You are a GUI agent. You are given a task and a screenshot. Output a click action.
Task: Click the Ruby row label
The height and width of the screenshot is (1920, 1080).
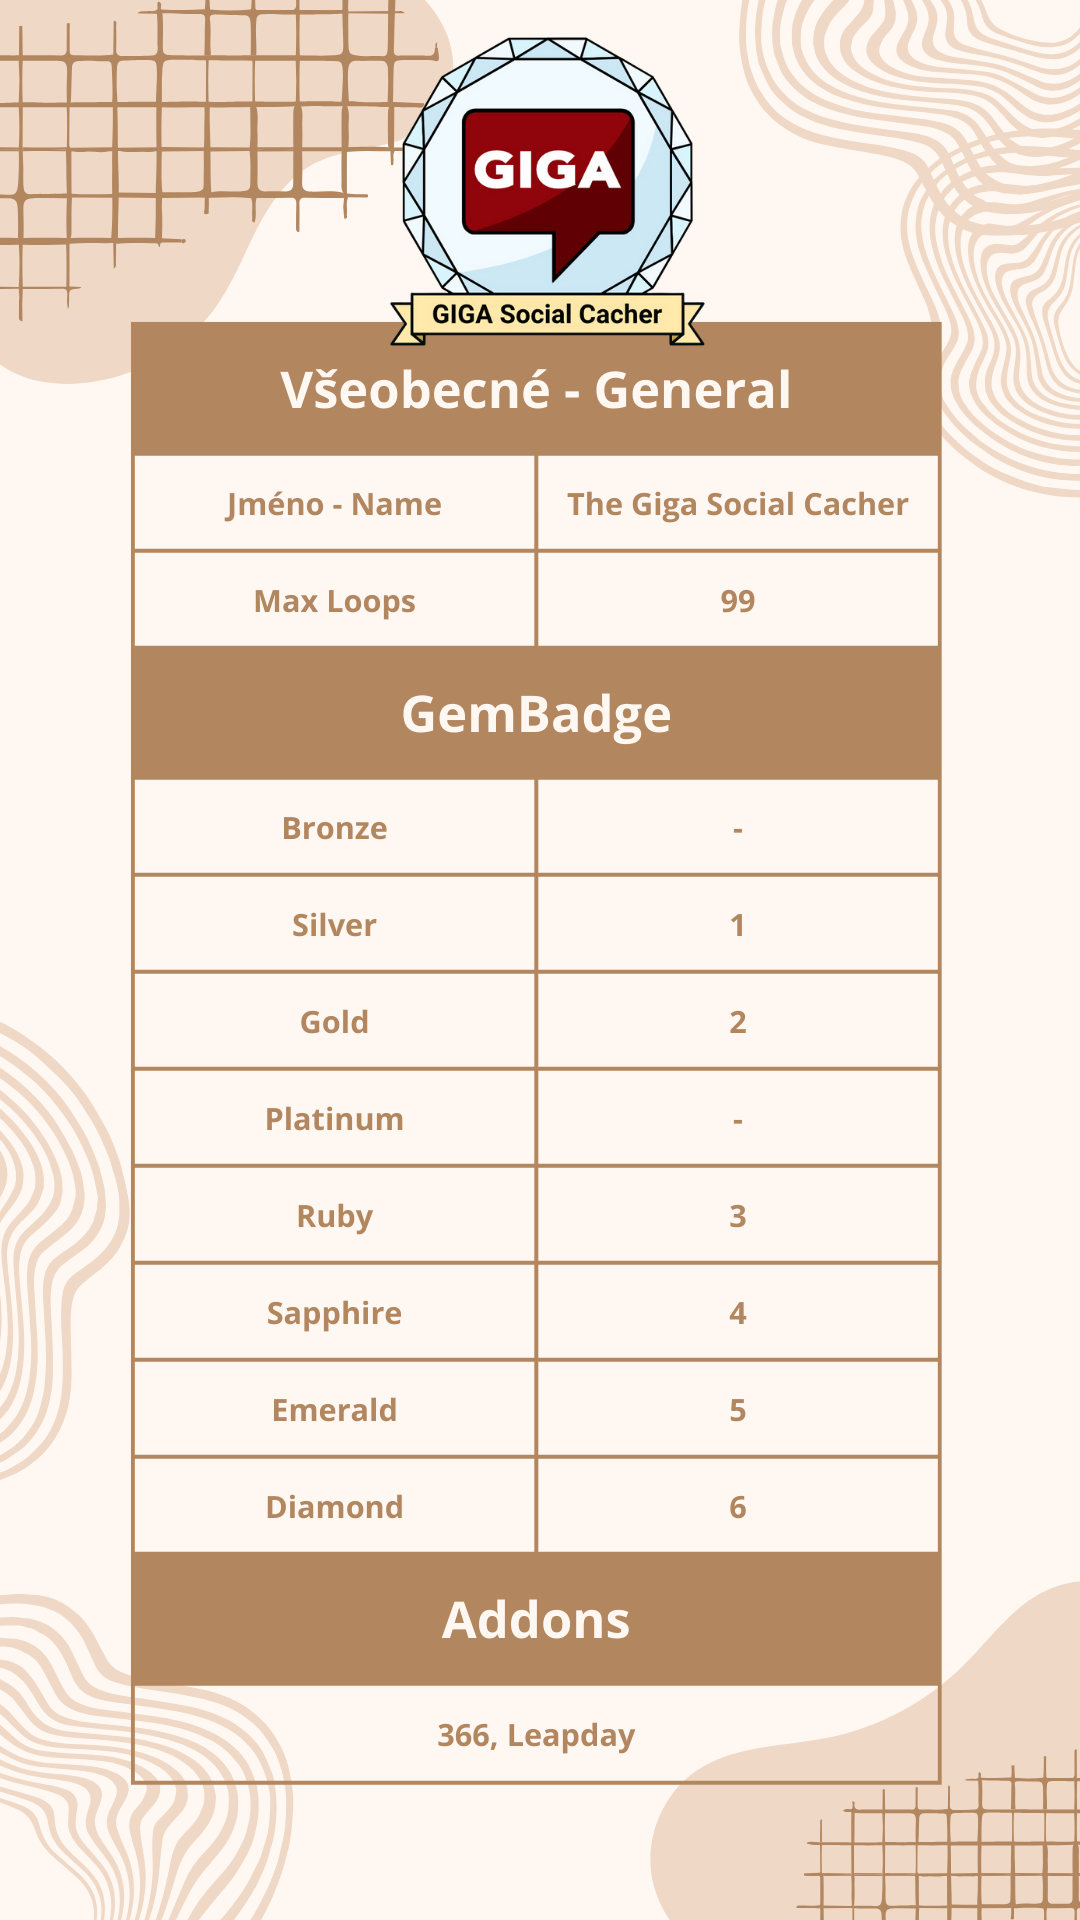(334, 1216)
